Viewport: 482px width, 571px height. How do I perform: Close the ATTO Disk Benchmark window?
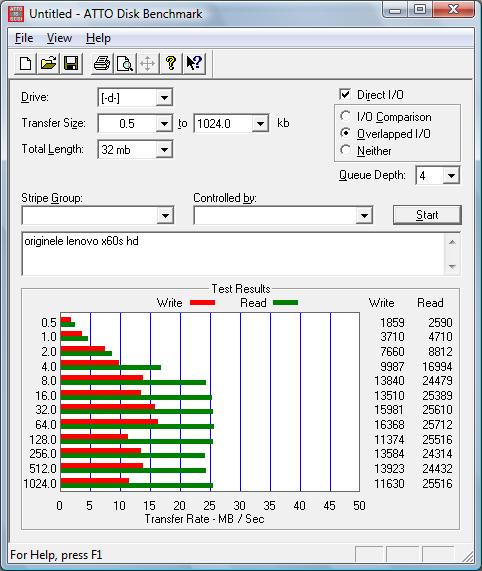pos(454,10)
